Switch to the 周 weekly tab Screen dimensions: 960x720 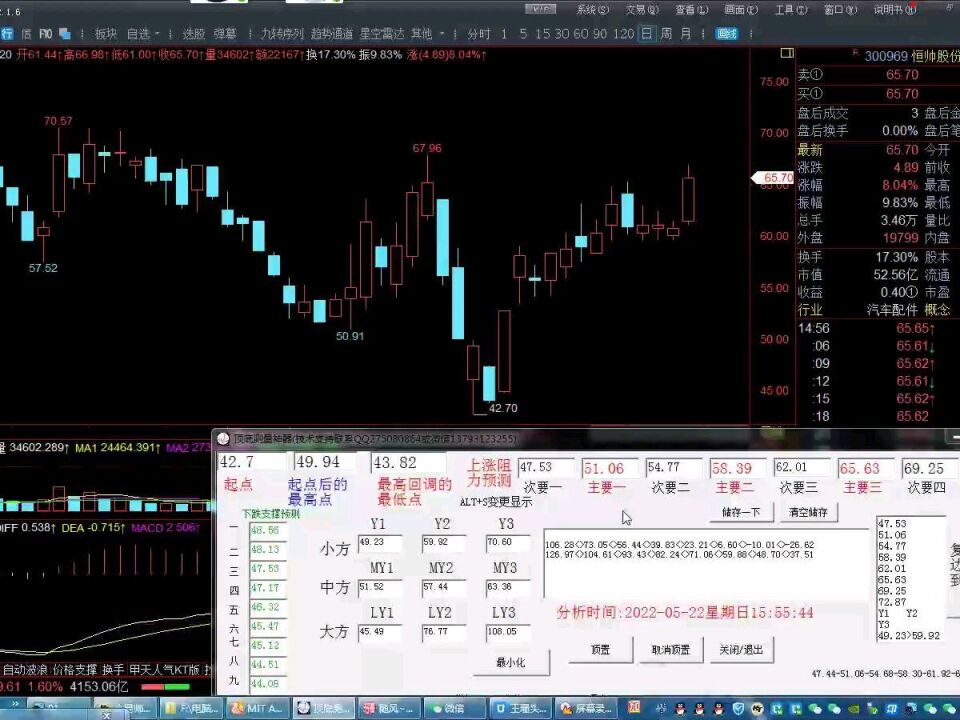click(668, 32)
